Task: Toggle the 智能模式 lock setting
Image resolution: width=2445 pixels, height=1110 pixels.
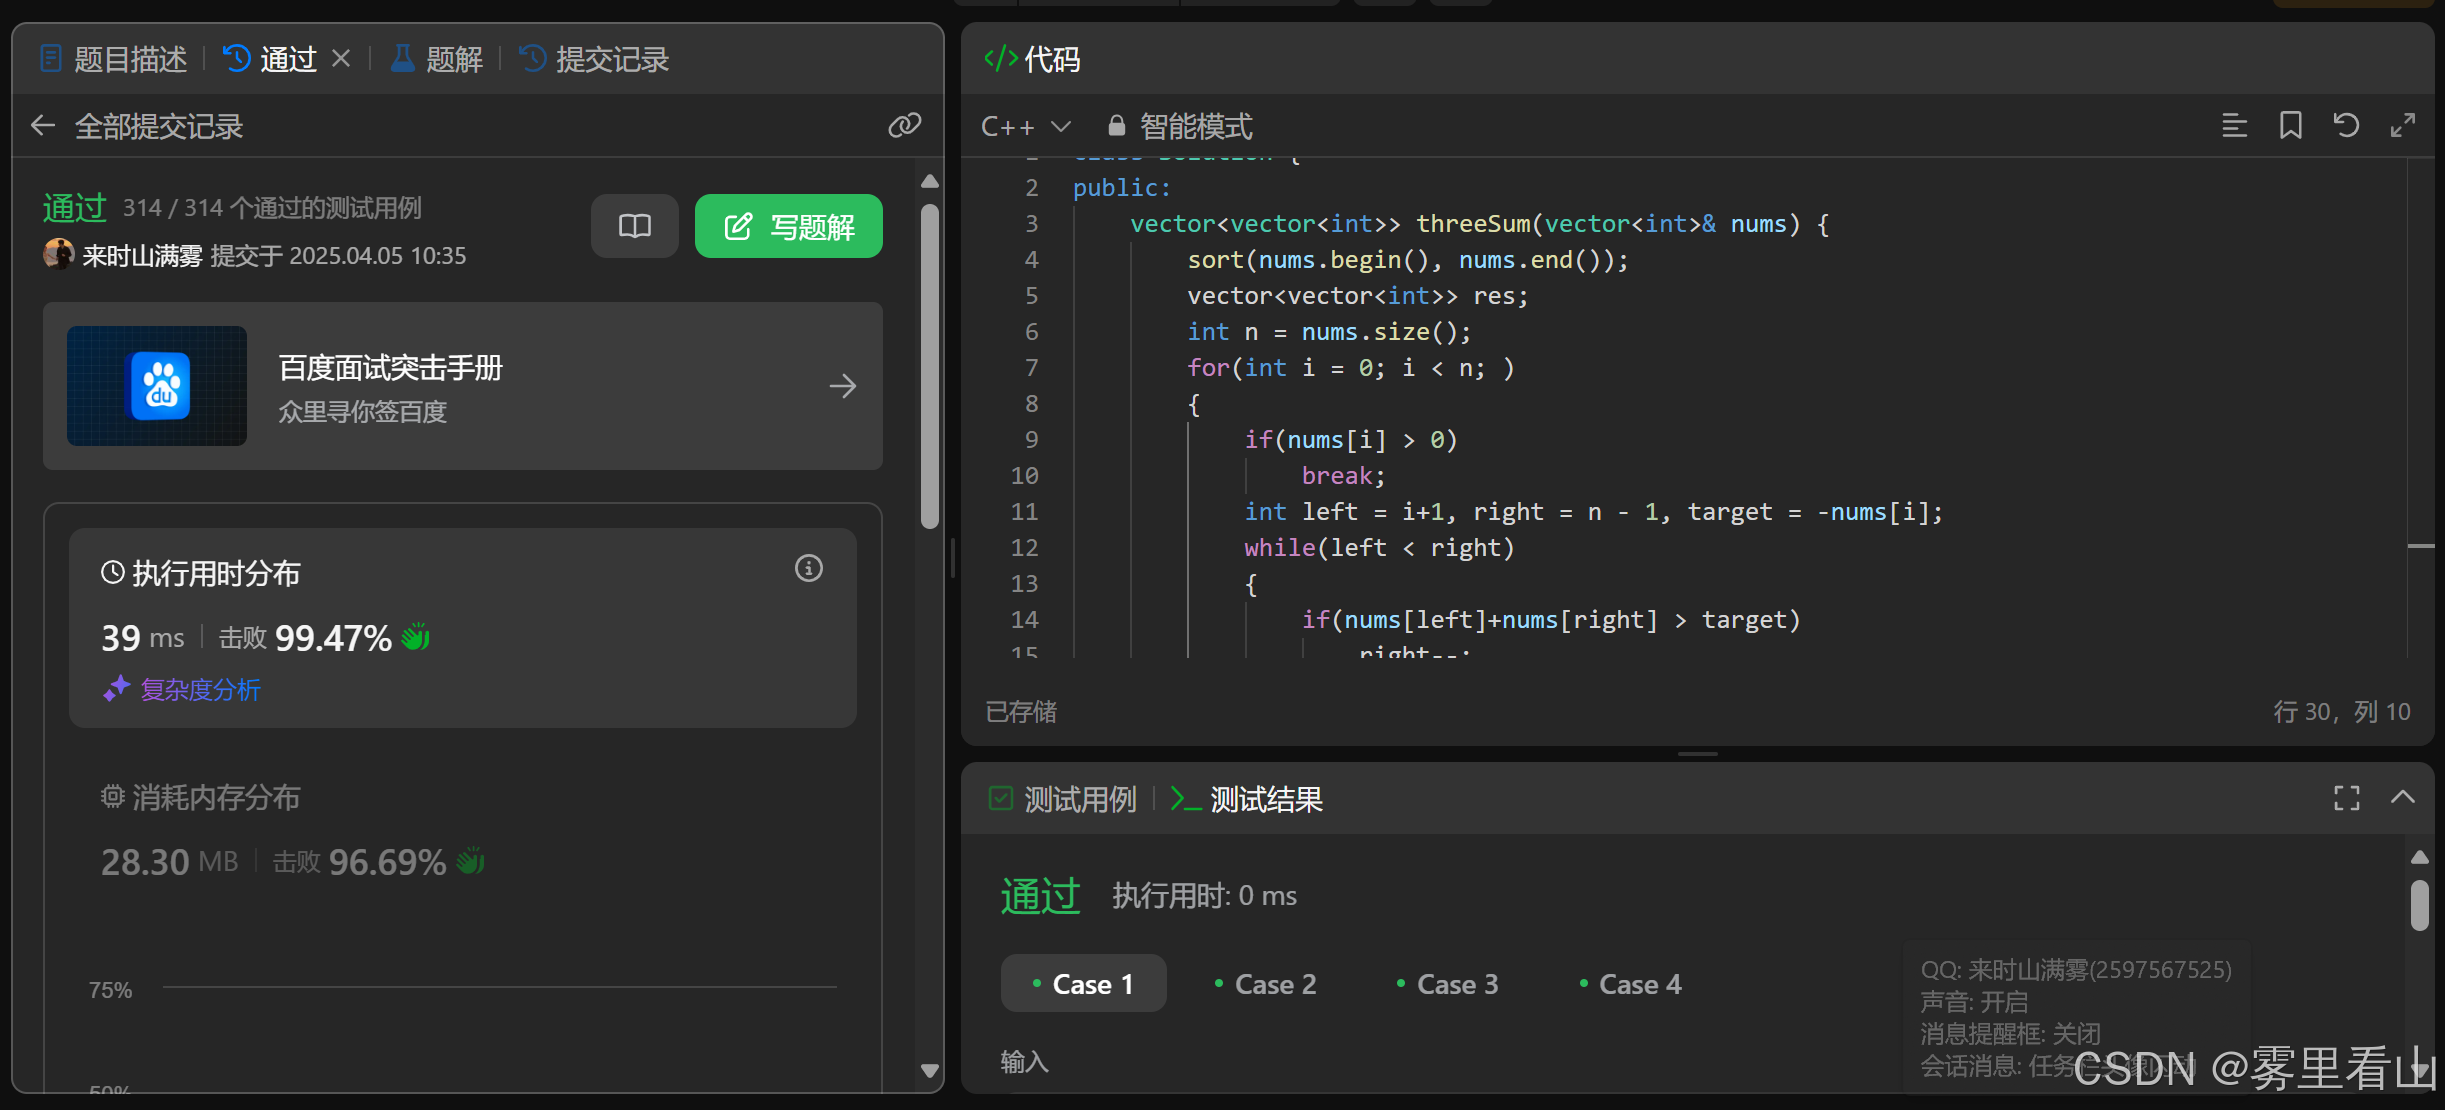Action: (1180, 126)
